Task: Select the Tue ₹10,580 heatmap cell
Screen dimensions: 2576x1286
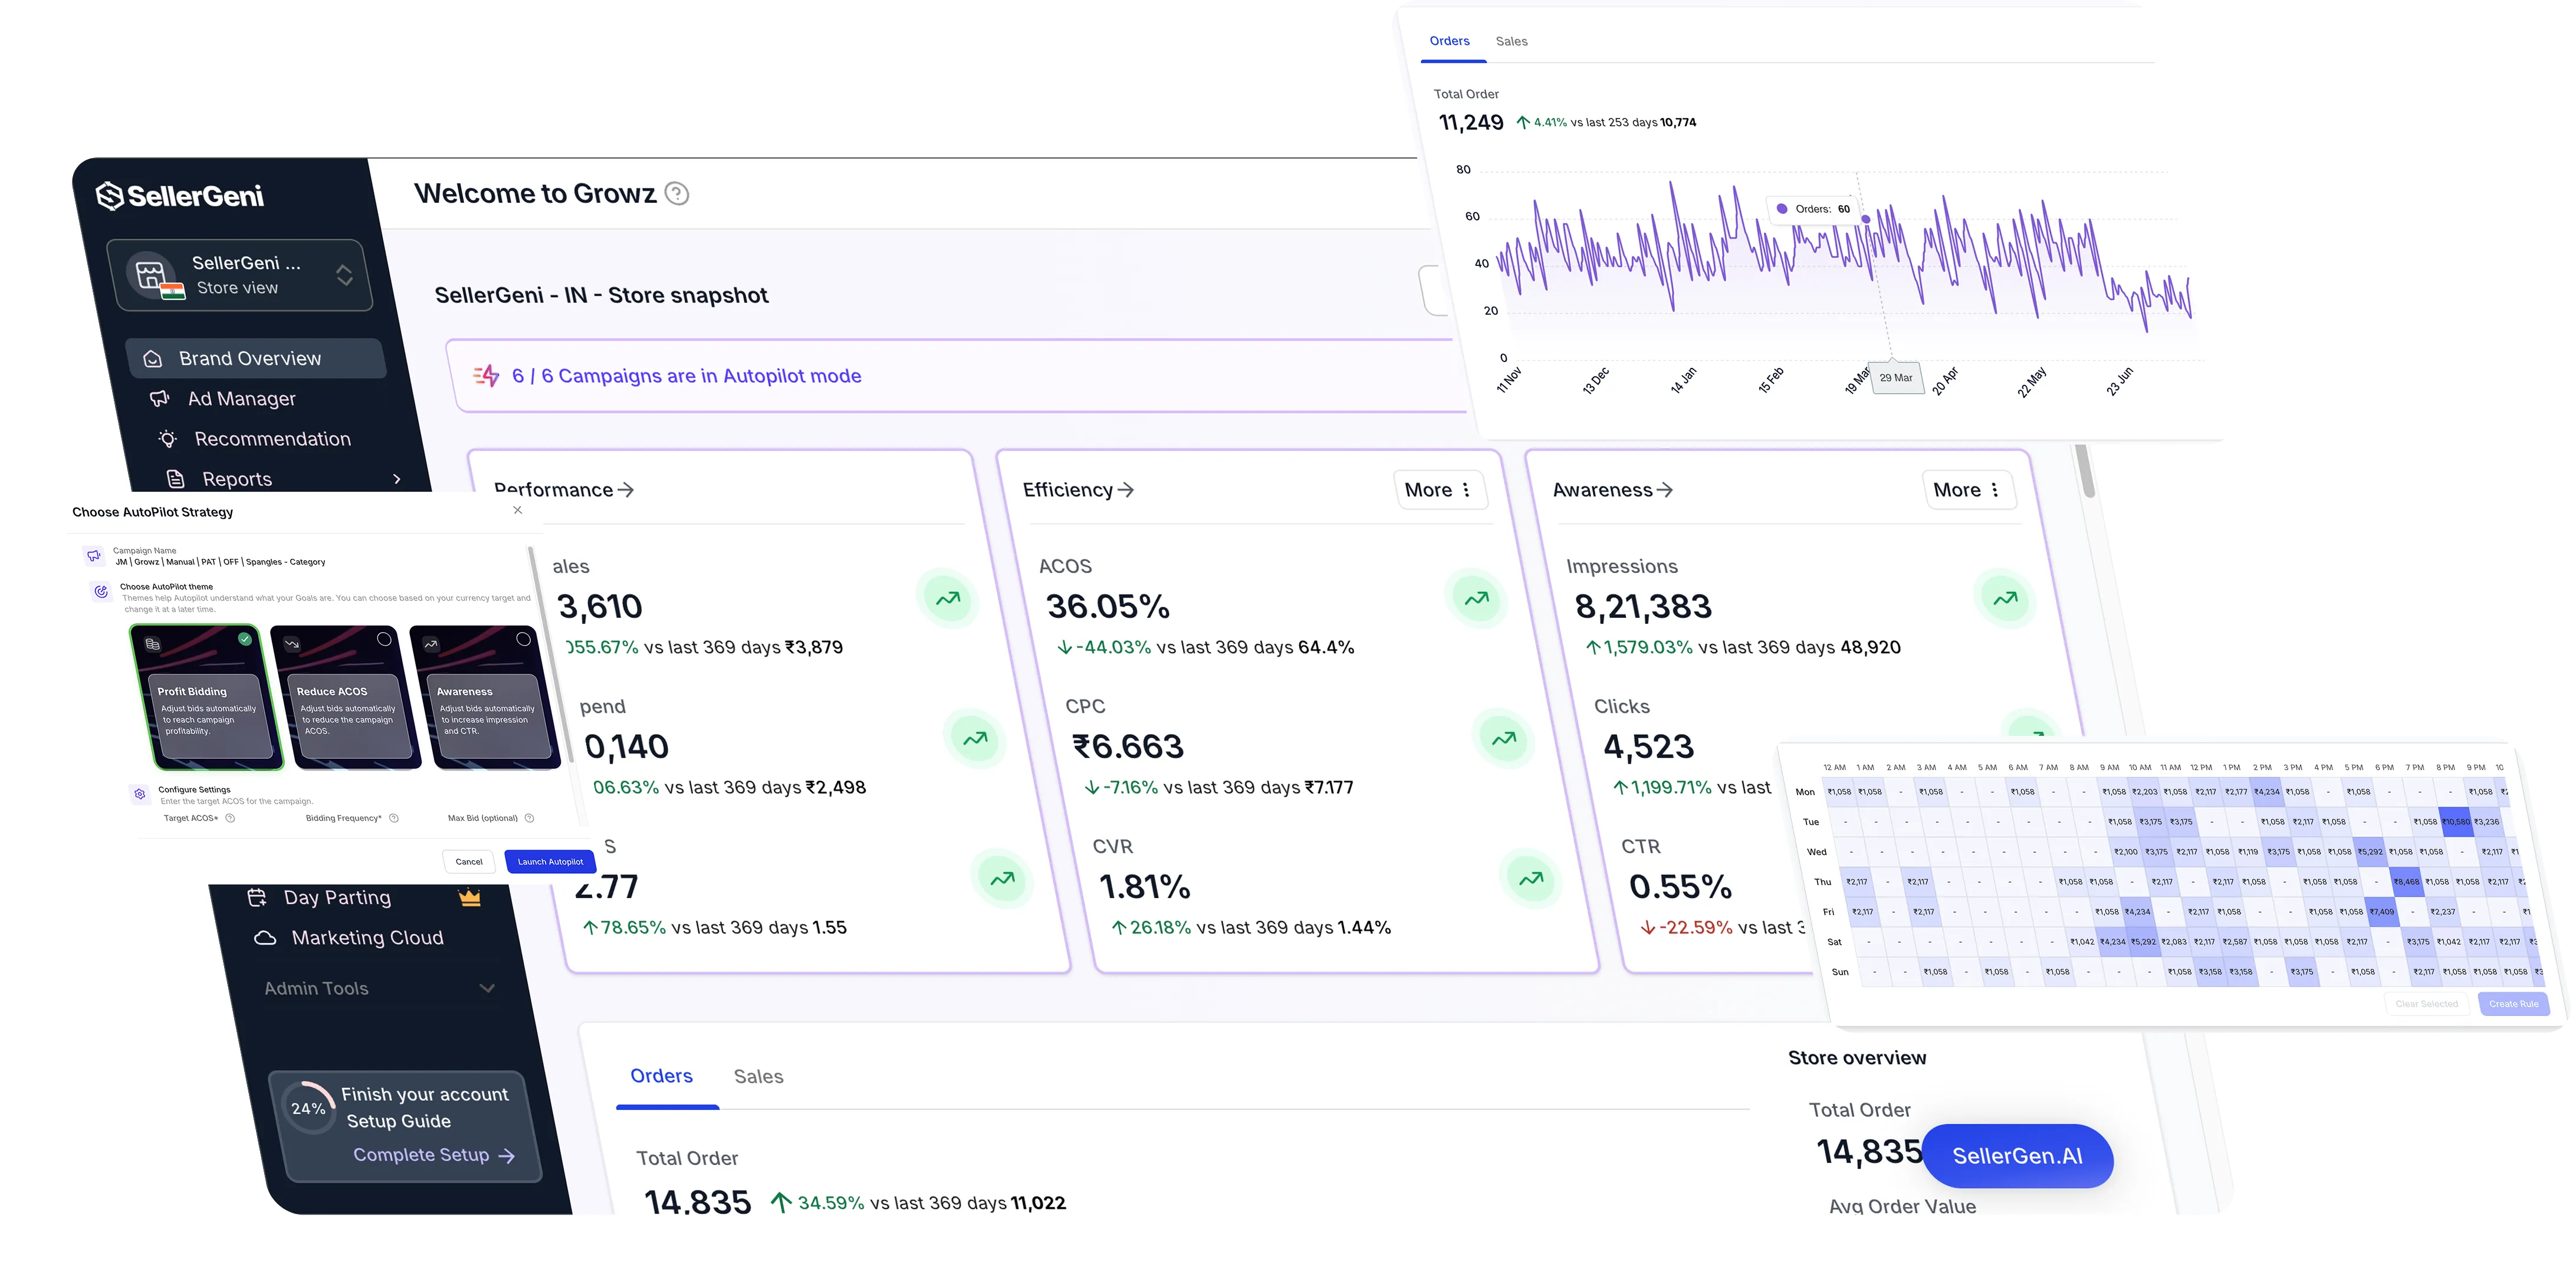Action: pos(2456,821)
